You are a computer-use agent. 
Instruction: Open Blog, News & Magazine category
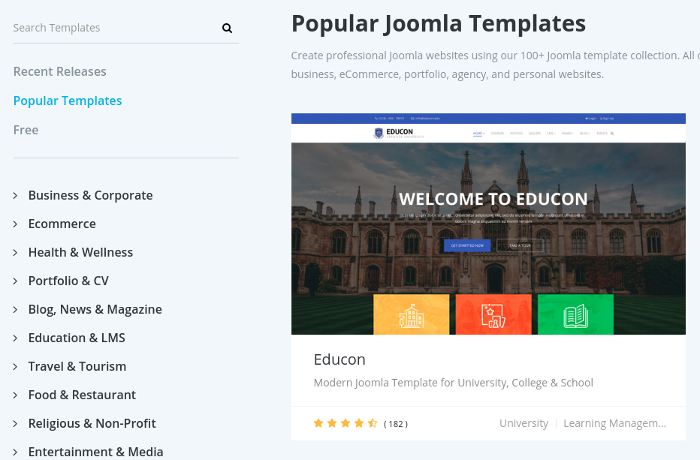(x=95, y=309)
